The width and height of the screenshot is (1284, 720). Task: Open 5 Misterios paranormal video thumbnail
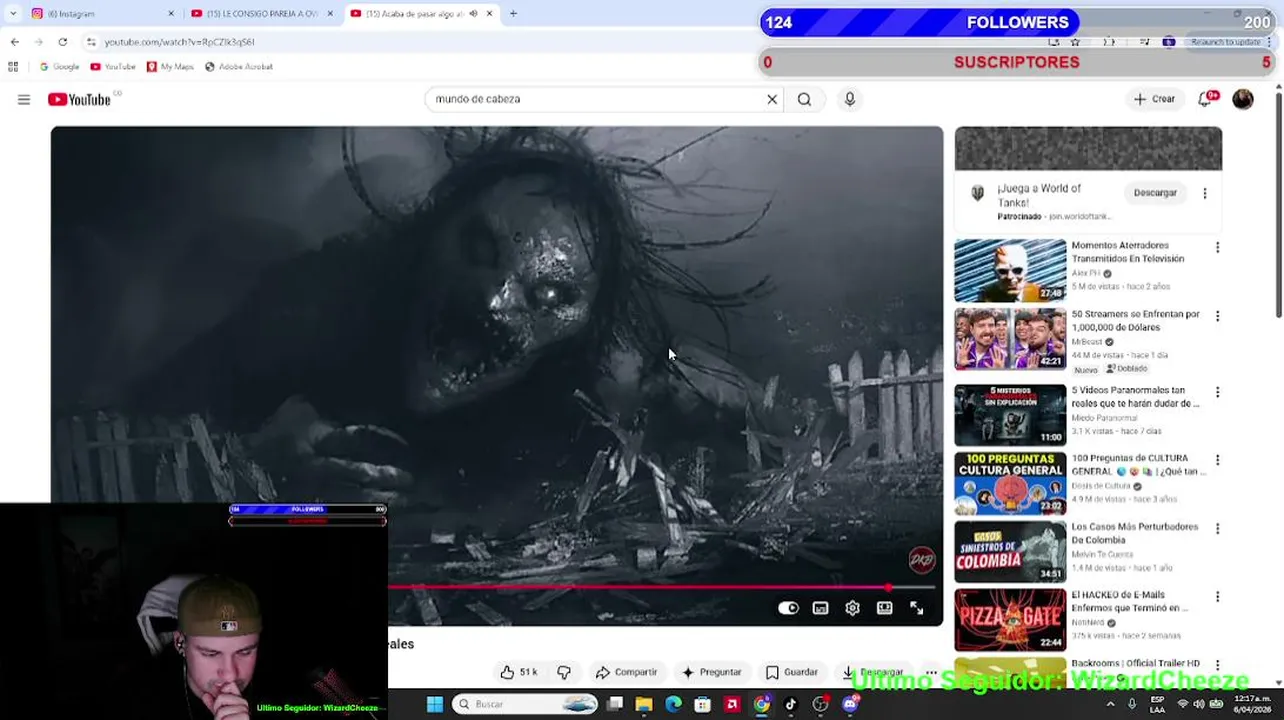click(1010, 415)
